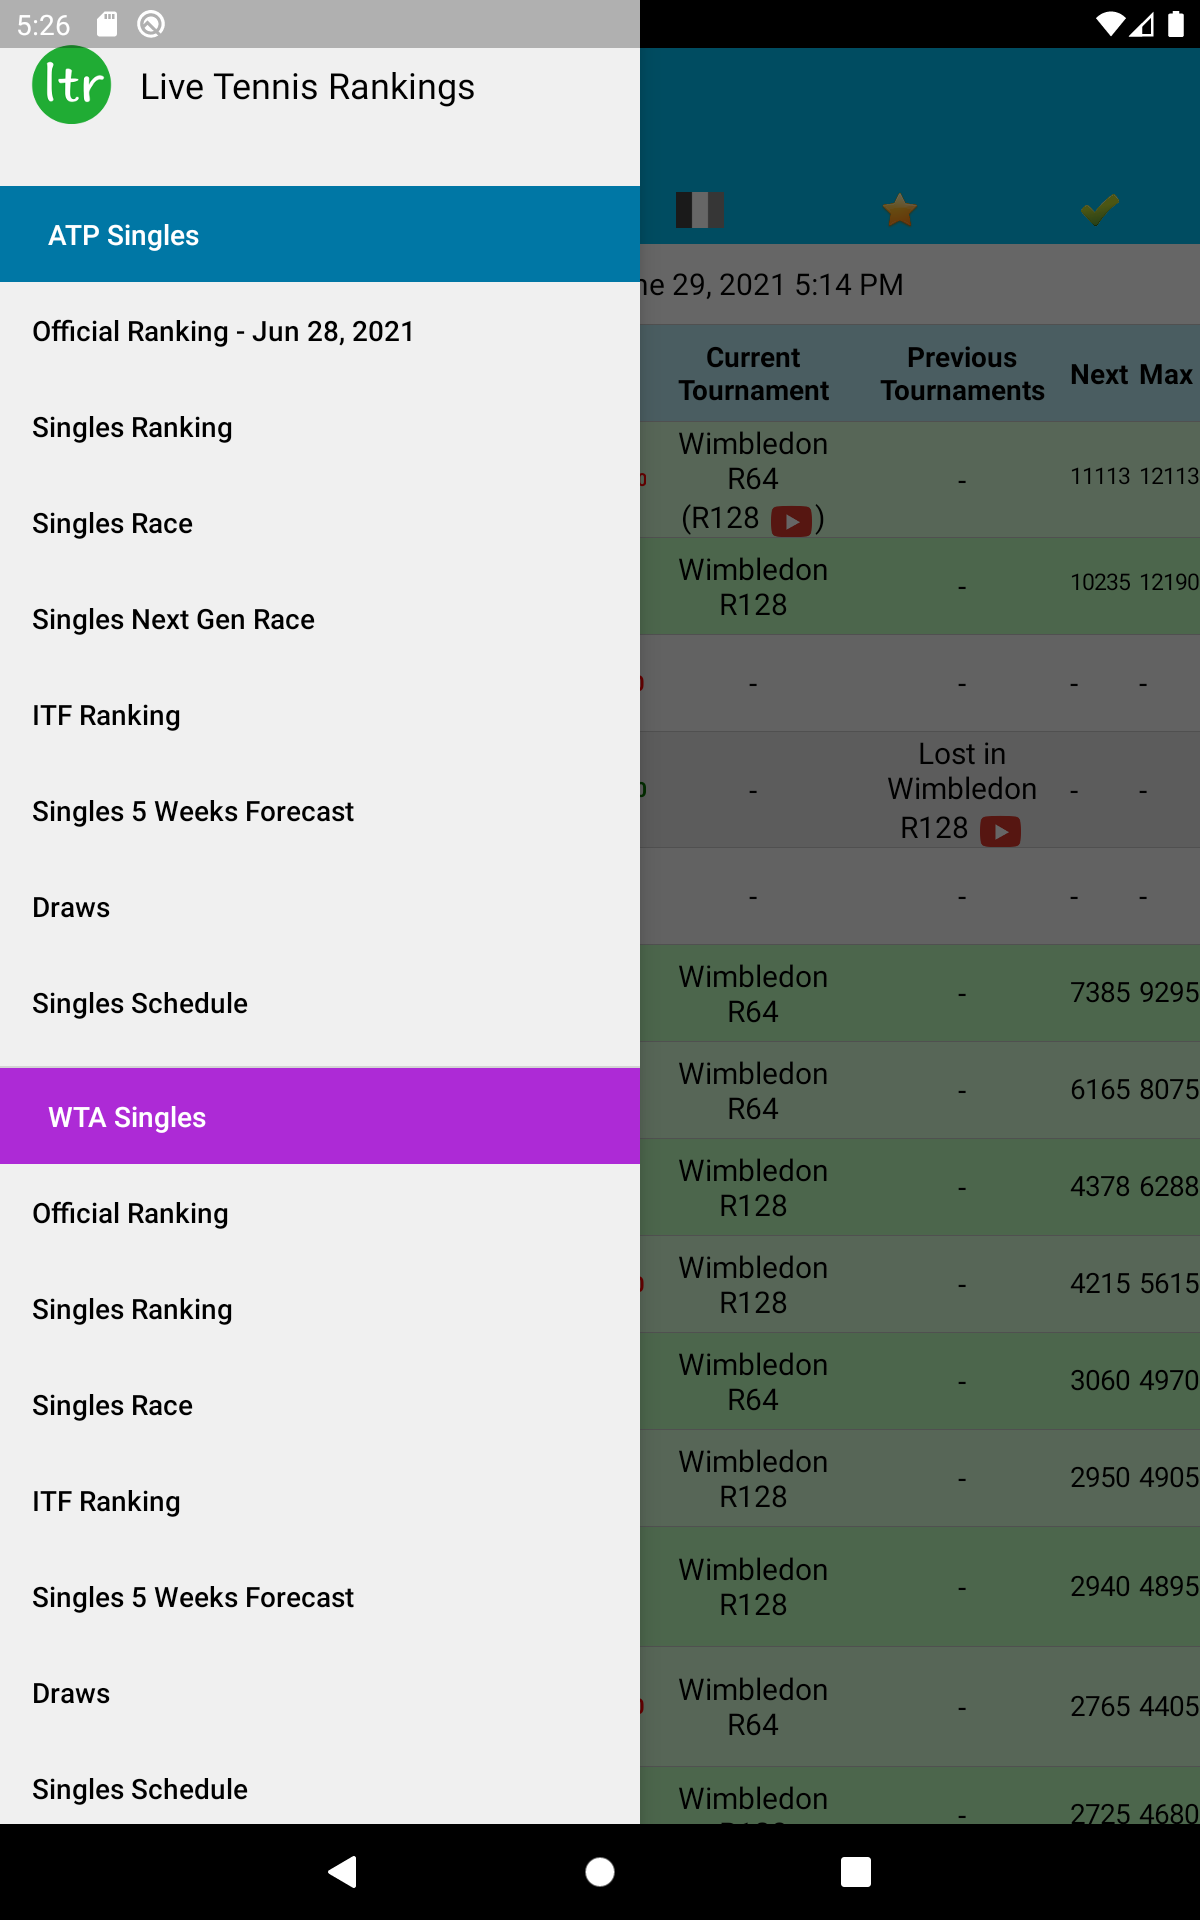
Task: Tap the Live Tennis Rankings title
Action: pyautogui.click(x=307, y=87)
